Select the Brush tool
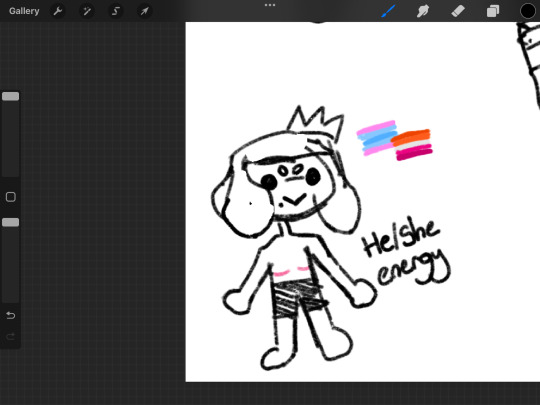Viewport: 540px width, 405px height. (388, 11)
